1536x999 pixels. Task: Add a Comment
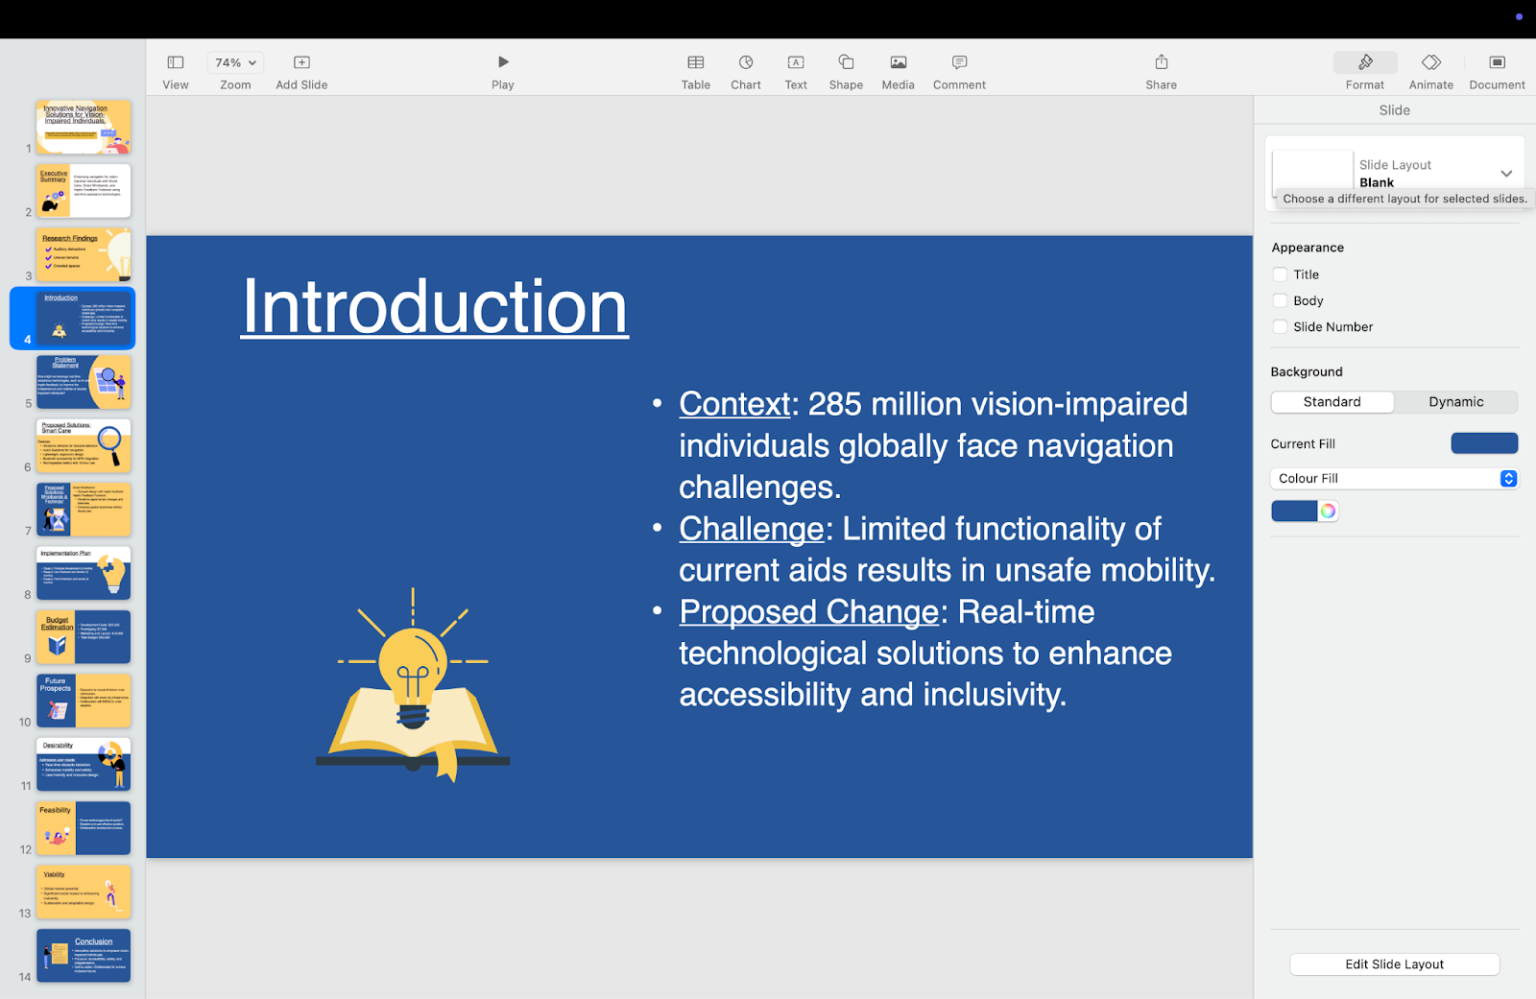point(957,70)
